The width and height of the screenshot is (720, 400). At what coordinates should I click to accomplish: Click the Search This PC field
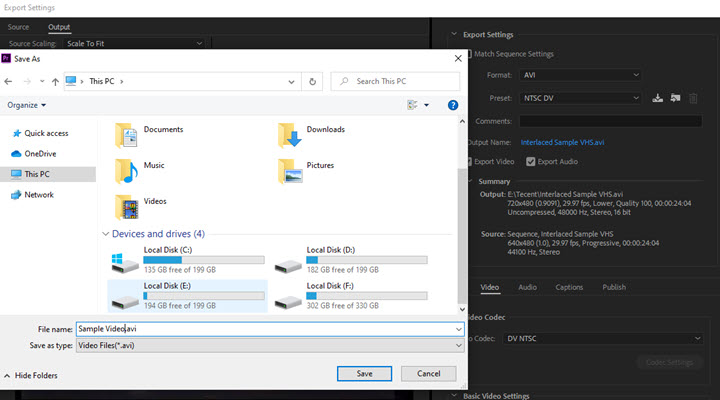[395, 81]
